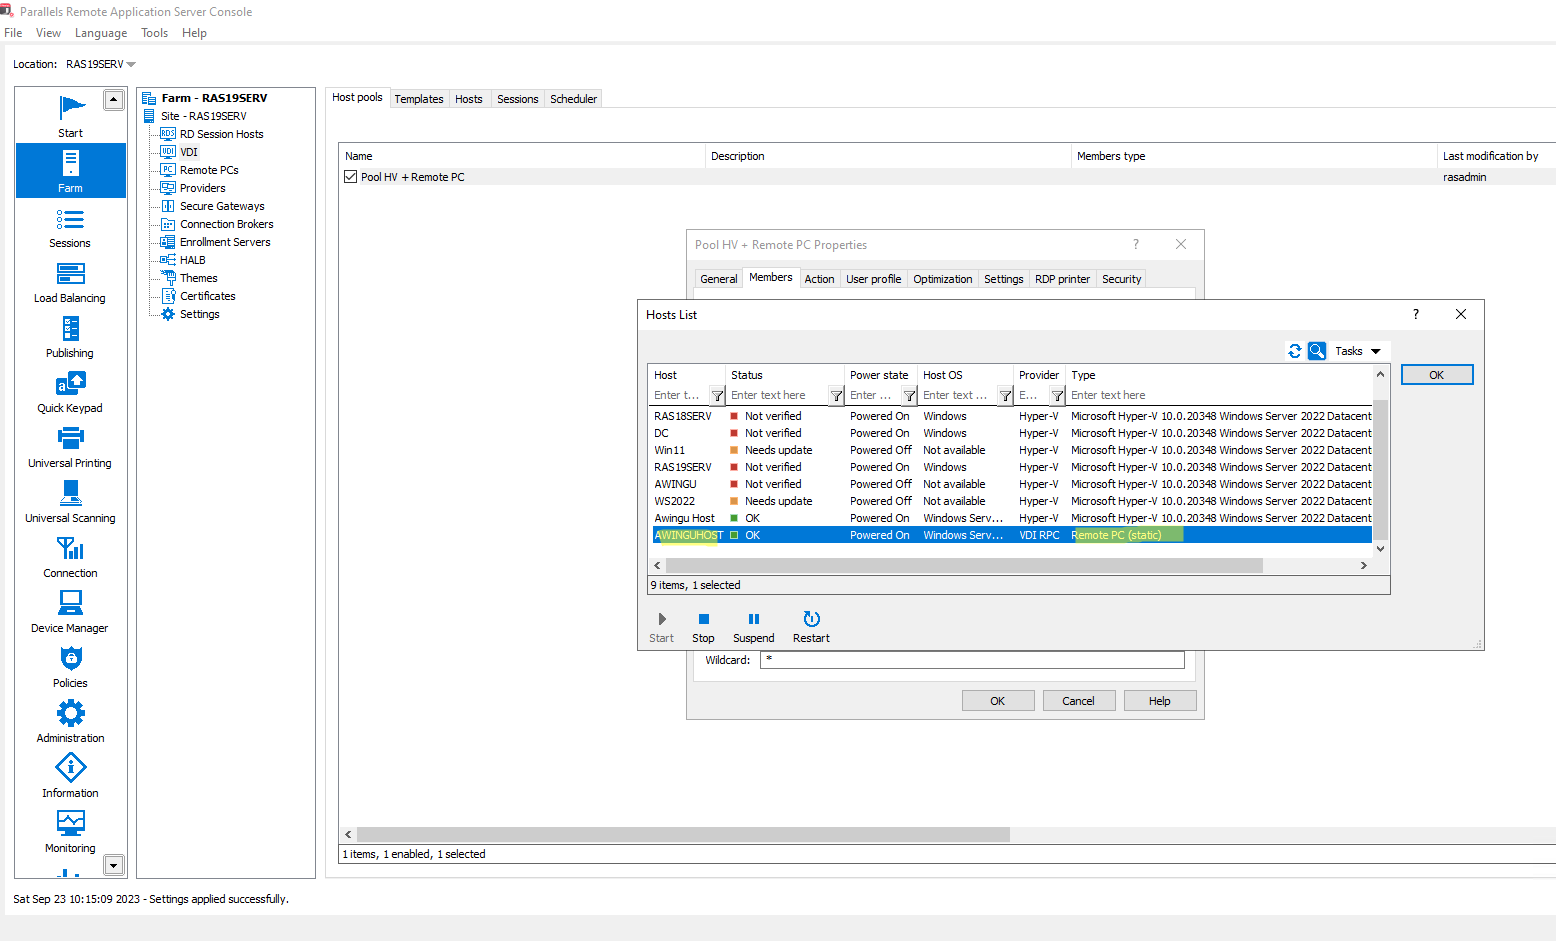Select Remote PCs in farm tree
The width and height of the screenshot is (1556, 941).
point(209,170)
